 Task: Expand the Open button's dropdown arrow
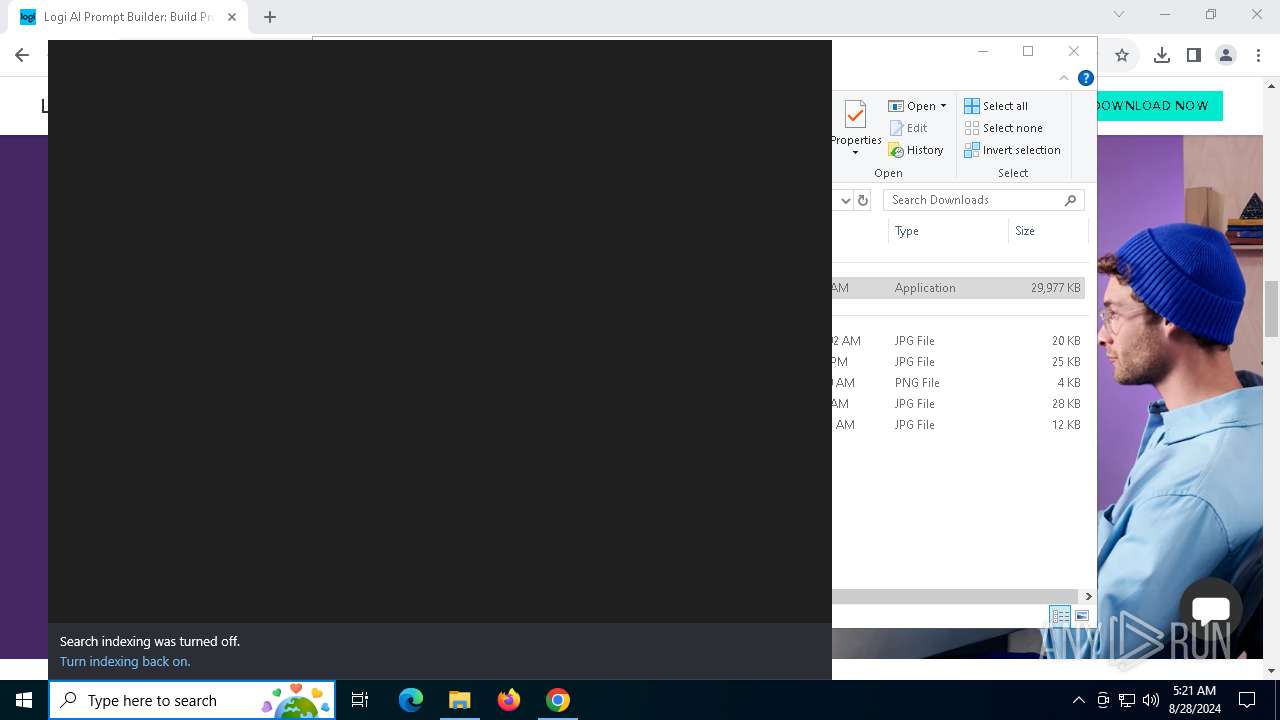click(943, 106)
